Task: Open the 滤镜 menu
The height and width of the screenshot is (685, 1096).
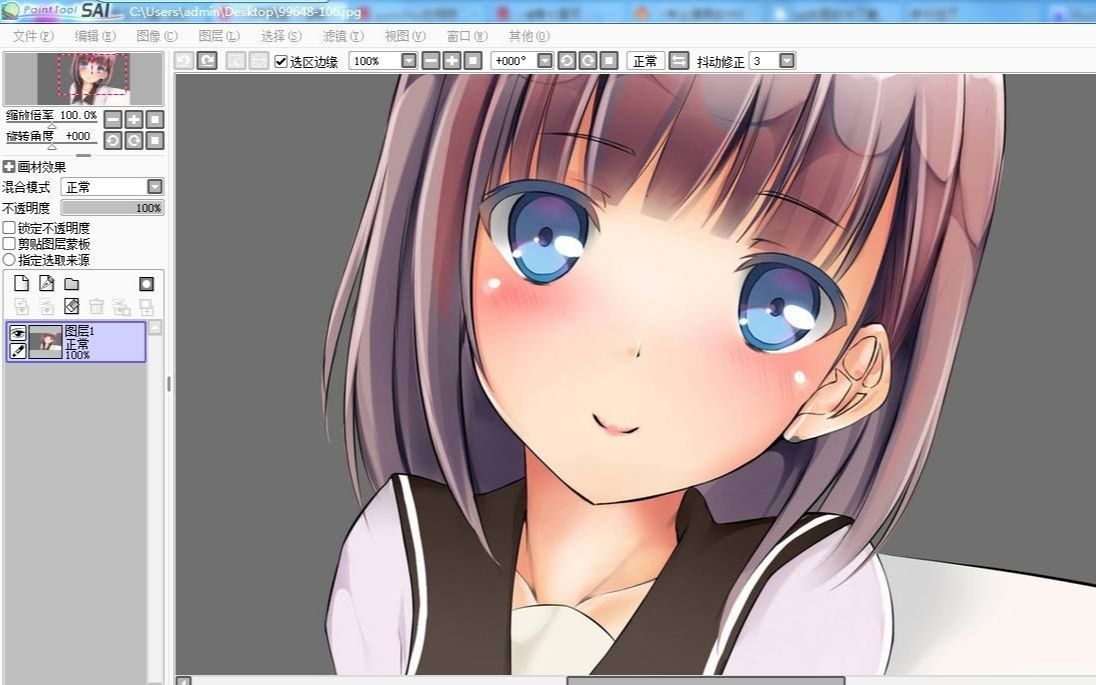Action: 343,36
